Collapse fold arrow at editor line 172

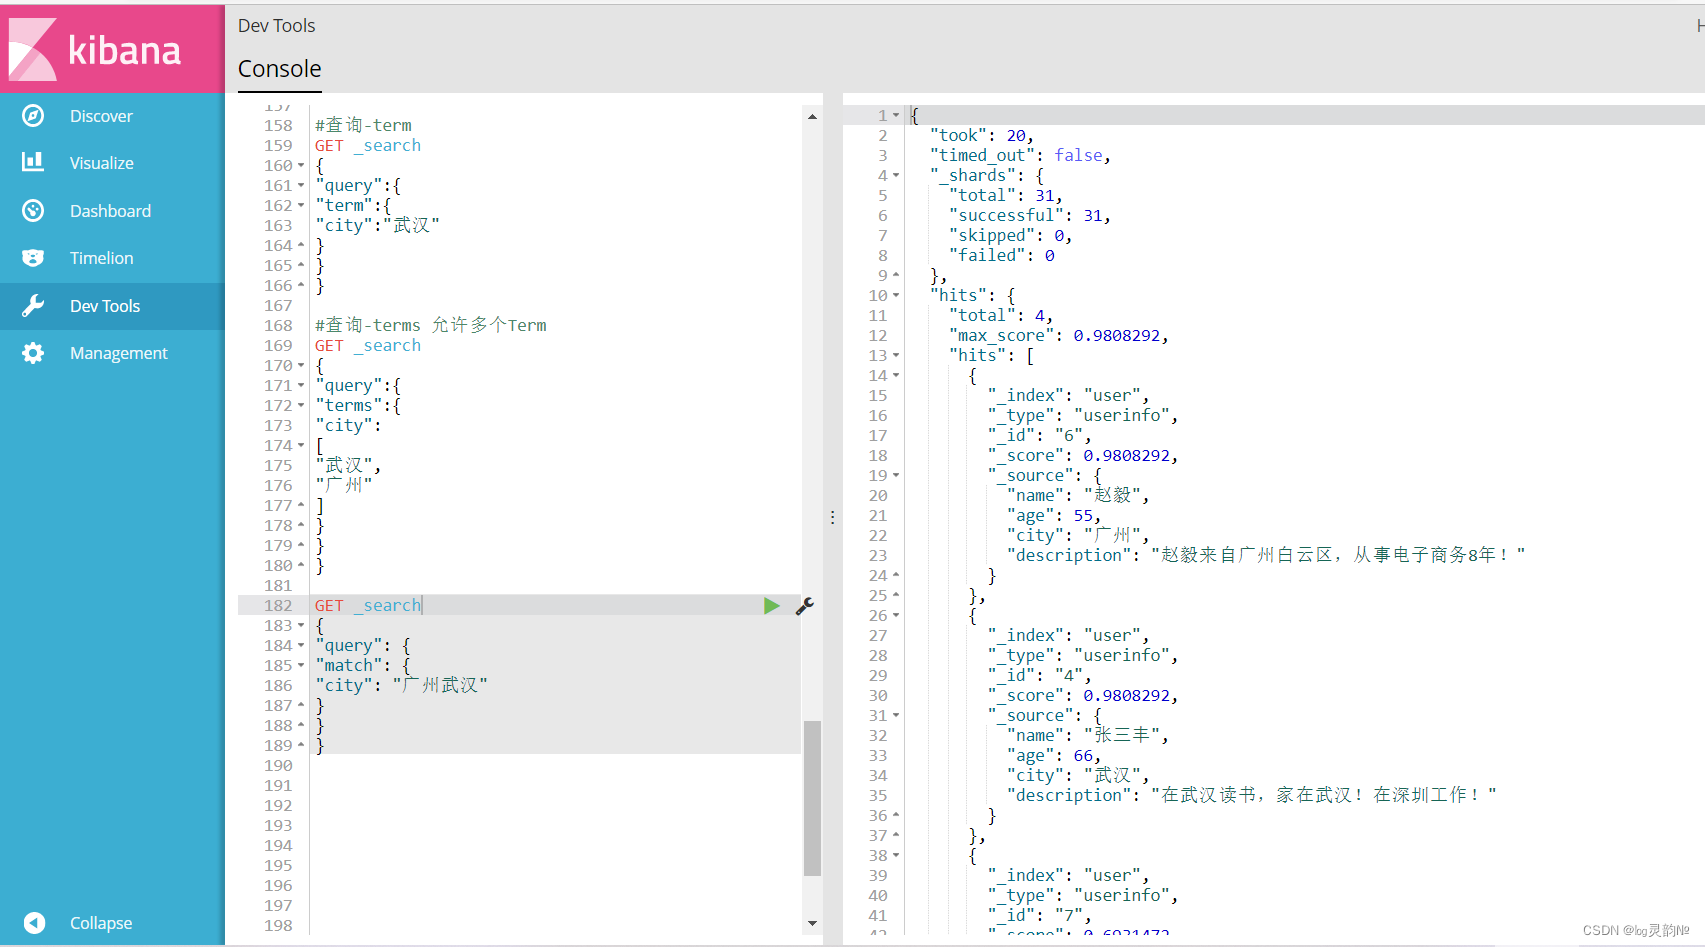(x=301, y=406)
